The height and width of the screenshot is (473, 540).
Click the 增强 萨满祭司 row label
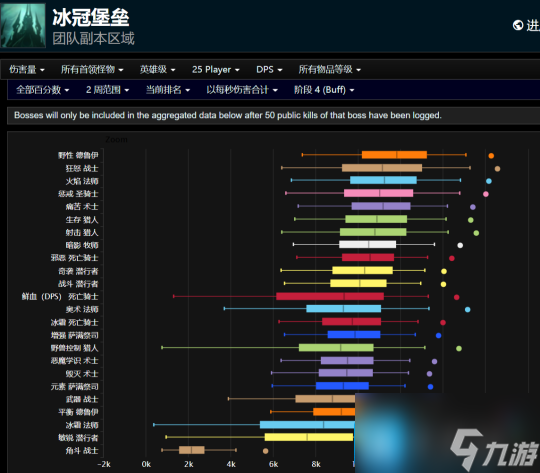pyautogui.click(x=74, y=335)
